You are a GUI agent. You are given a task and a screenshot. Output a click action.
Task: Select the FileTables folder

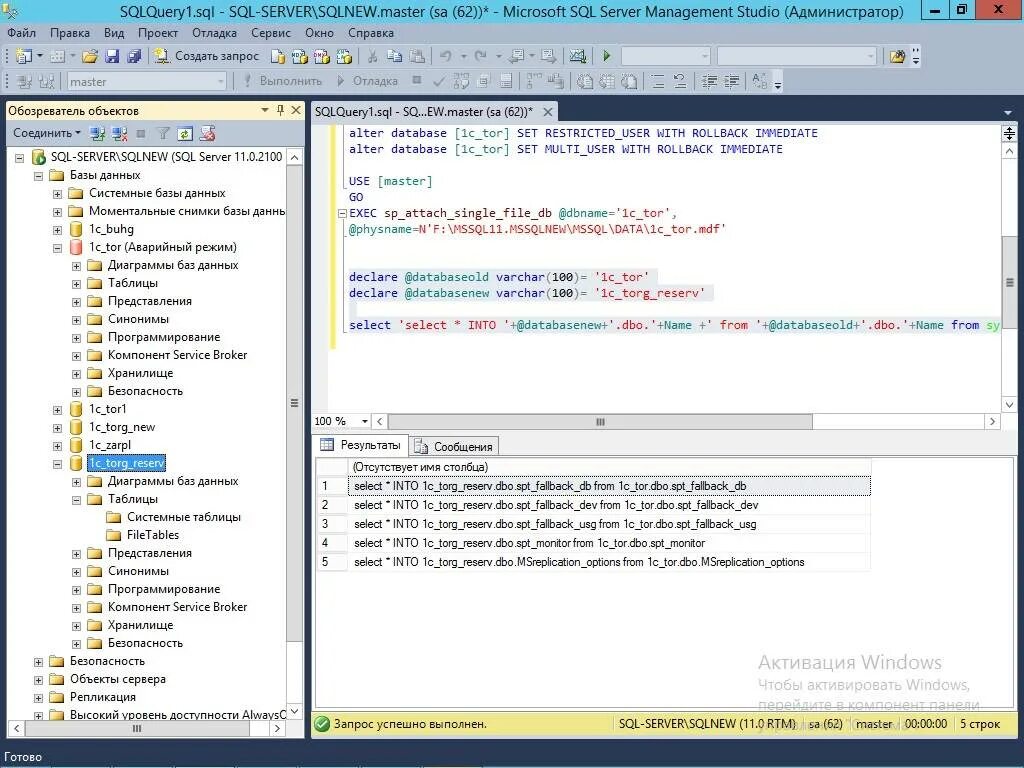pyautogui.click(x=153, y=535)
